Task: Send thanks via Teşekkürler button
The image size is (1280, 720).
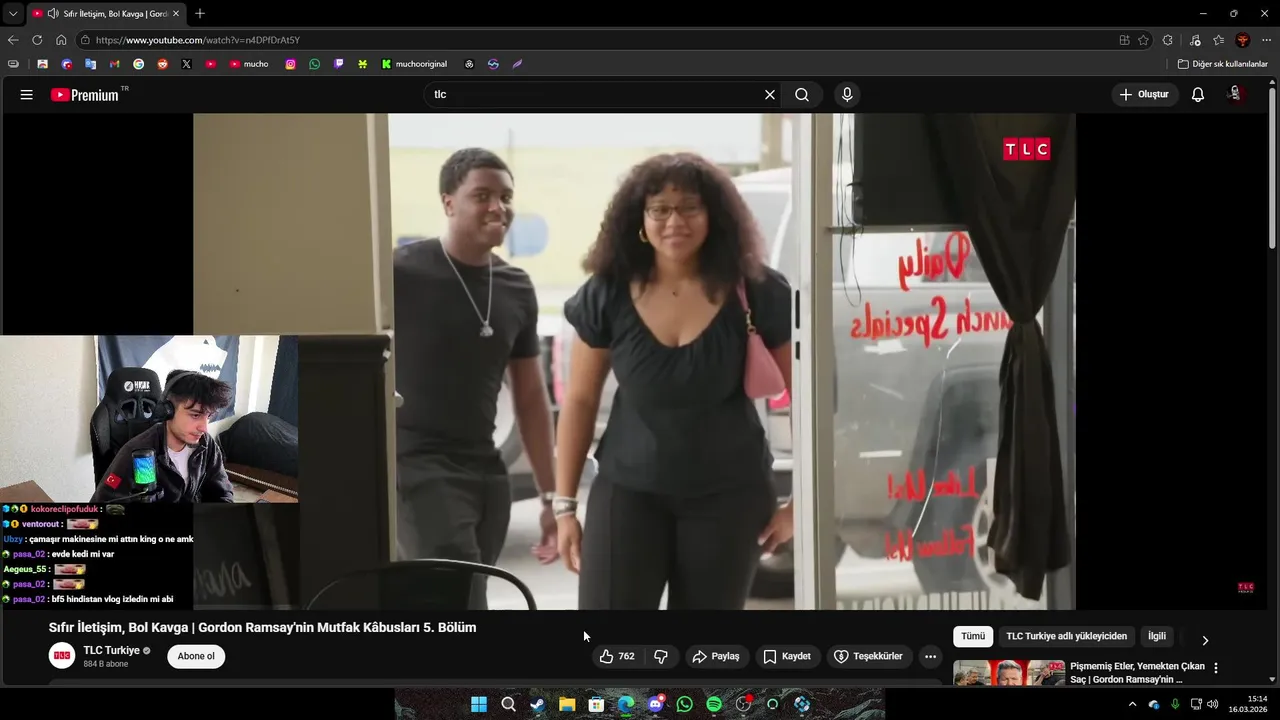Action: (868, 657)
